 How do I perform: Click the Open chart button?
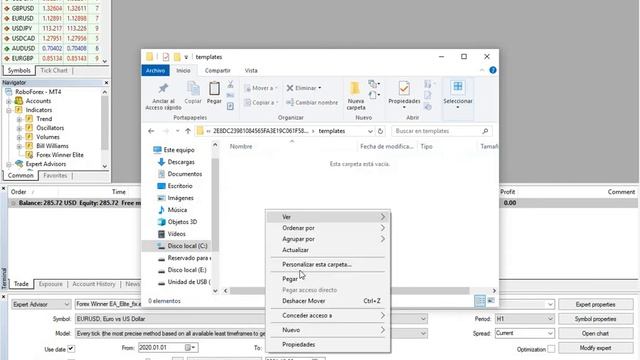click(x=596, y=333)
